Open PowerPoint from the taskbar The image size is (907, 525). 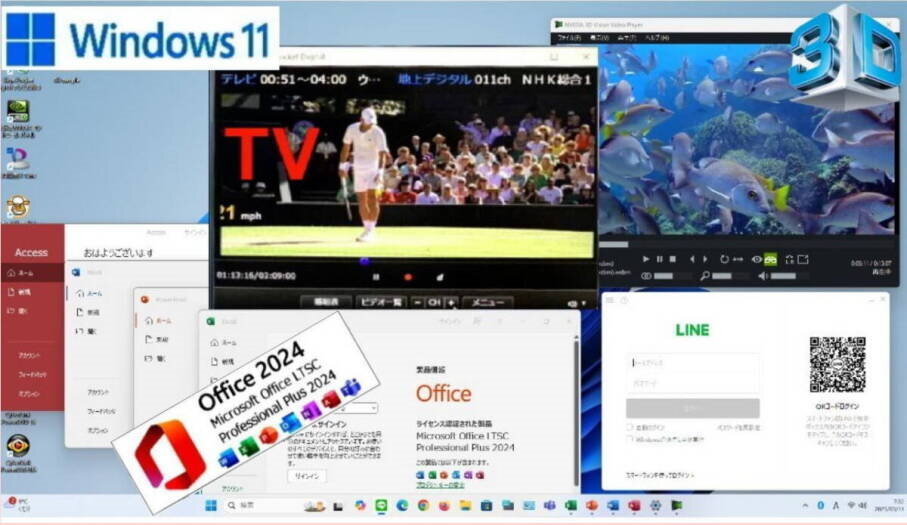point(592,506)
